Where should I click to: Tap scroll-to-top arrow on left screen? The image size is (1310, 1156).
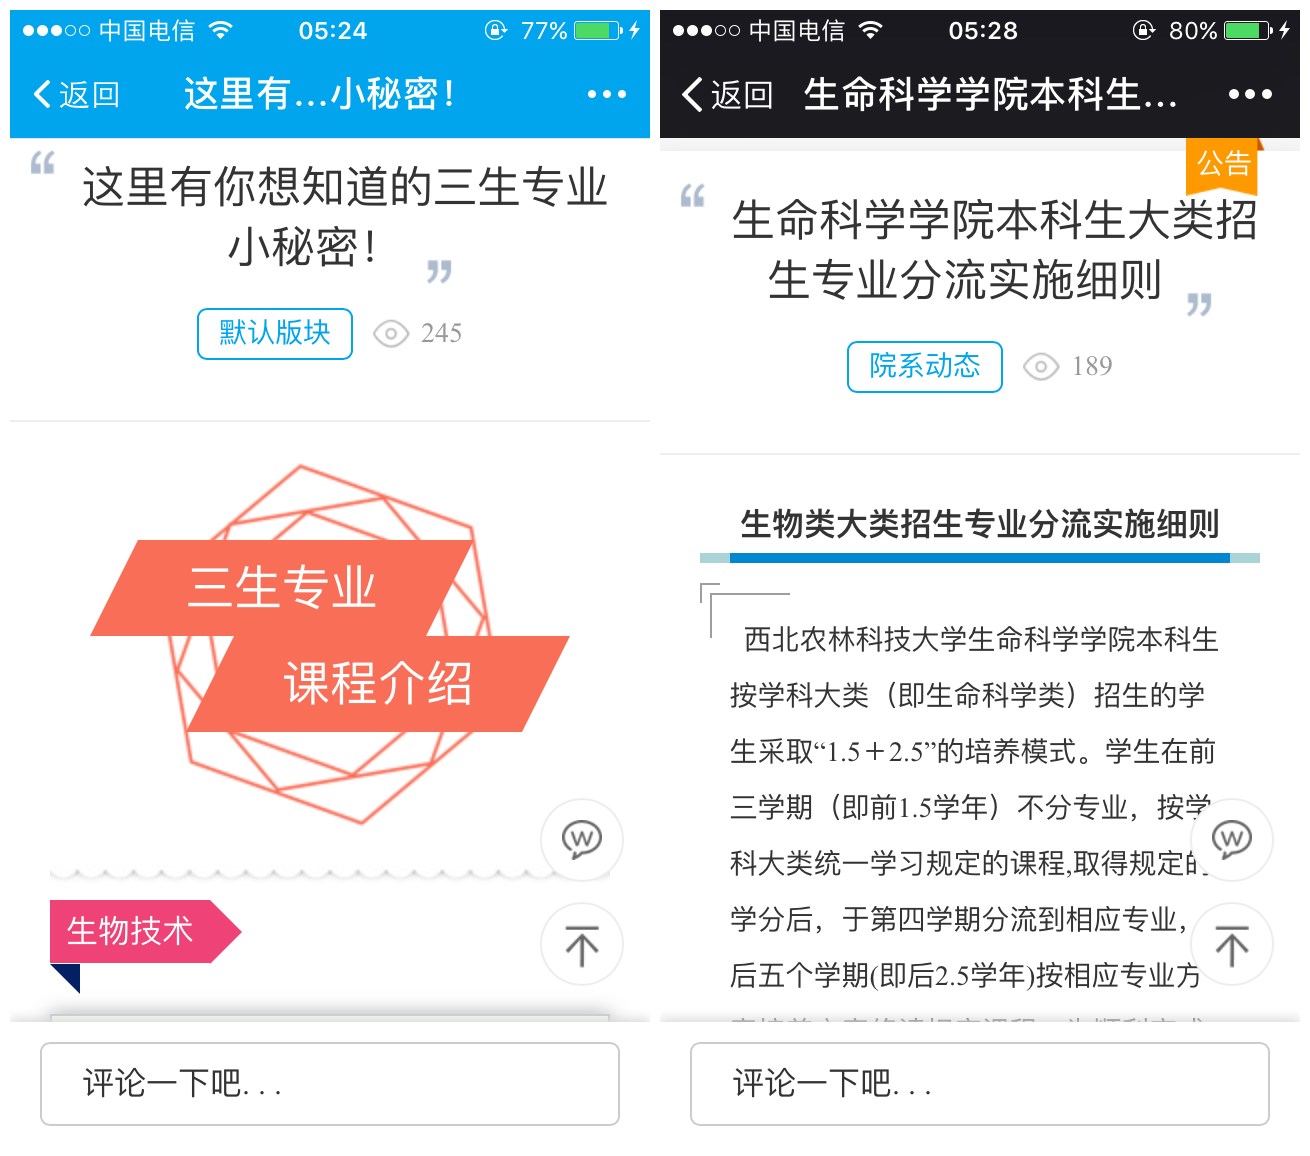click(582, 944)
